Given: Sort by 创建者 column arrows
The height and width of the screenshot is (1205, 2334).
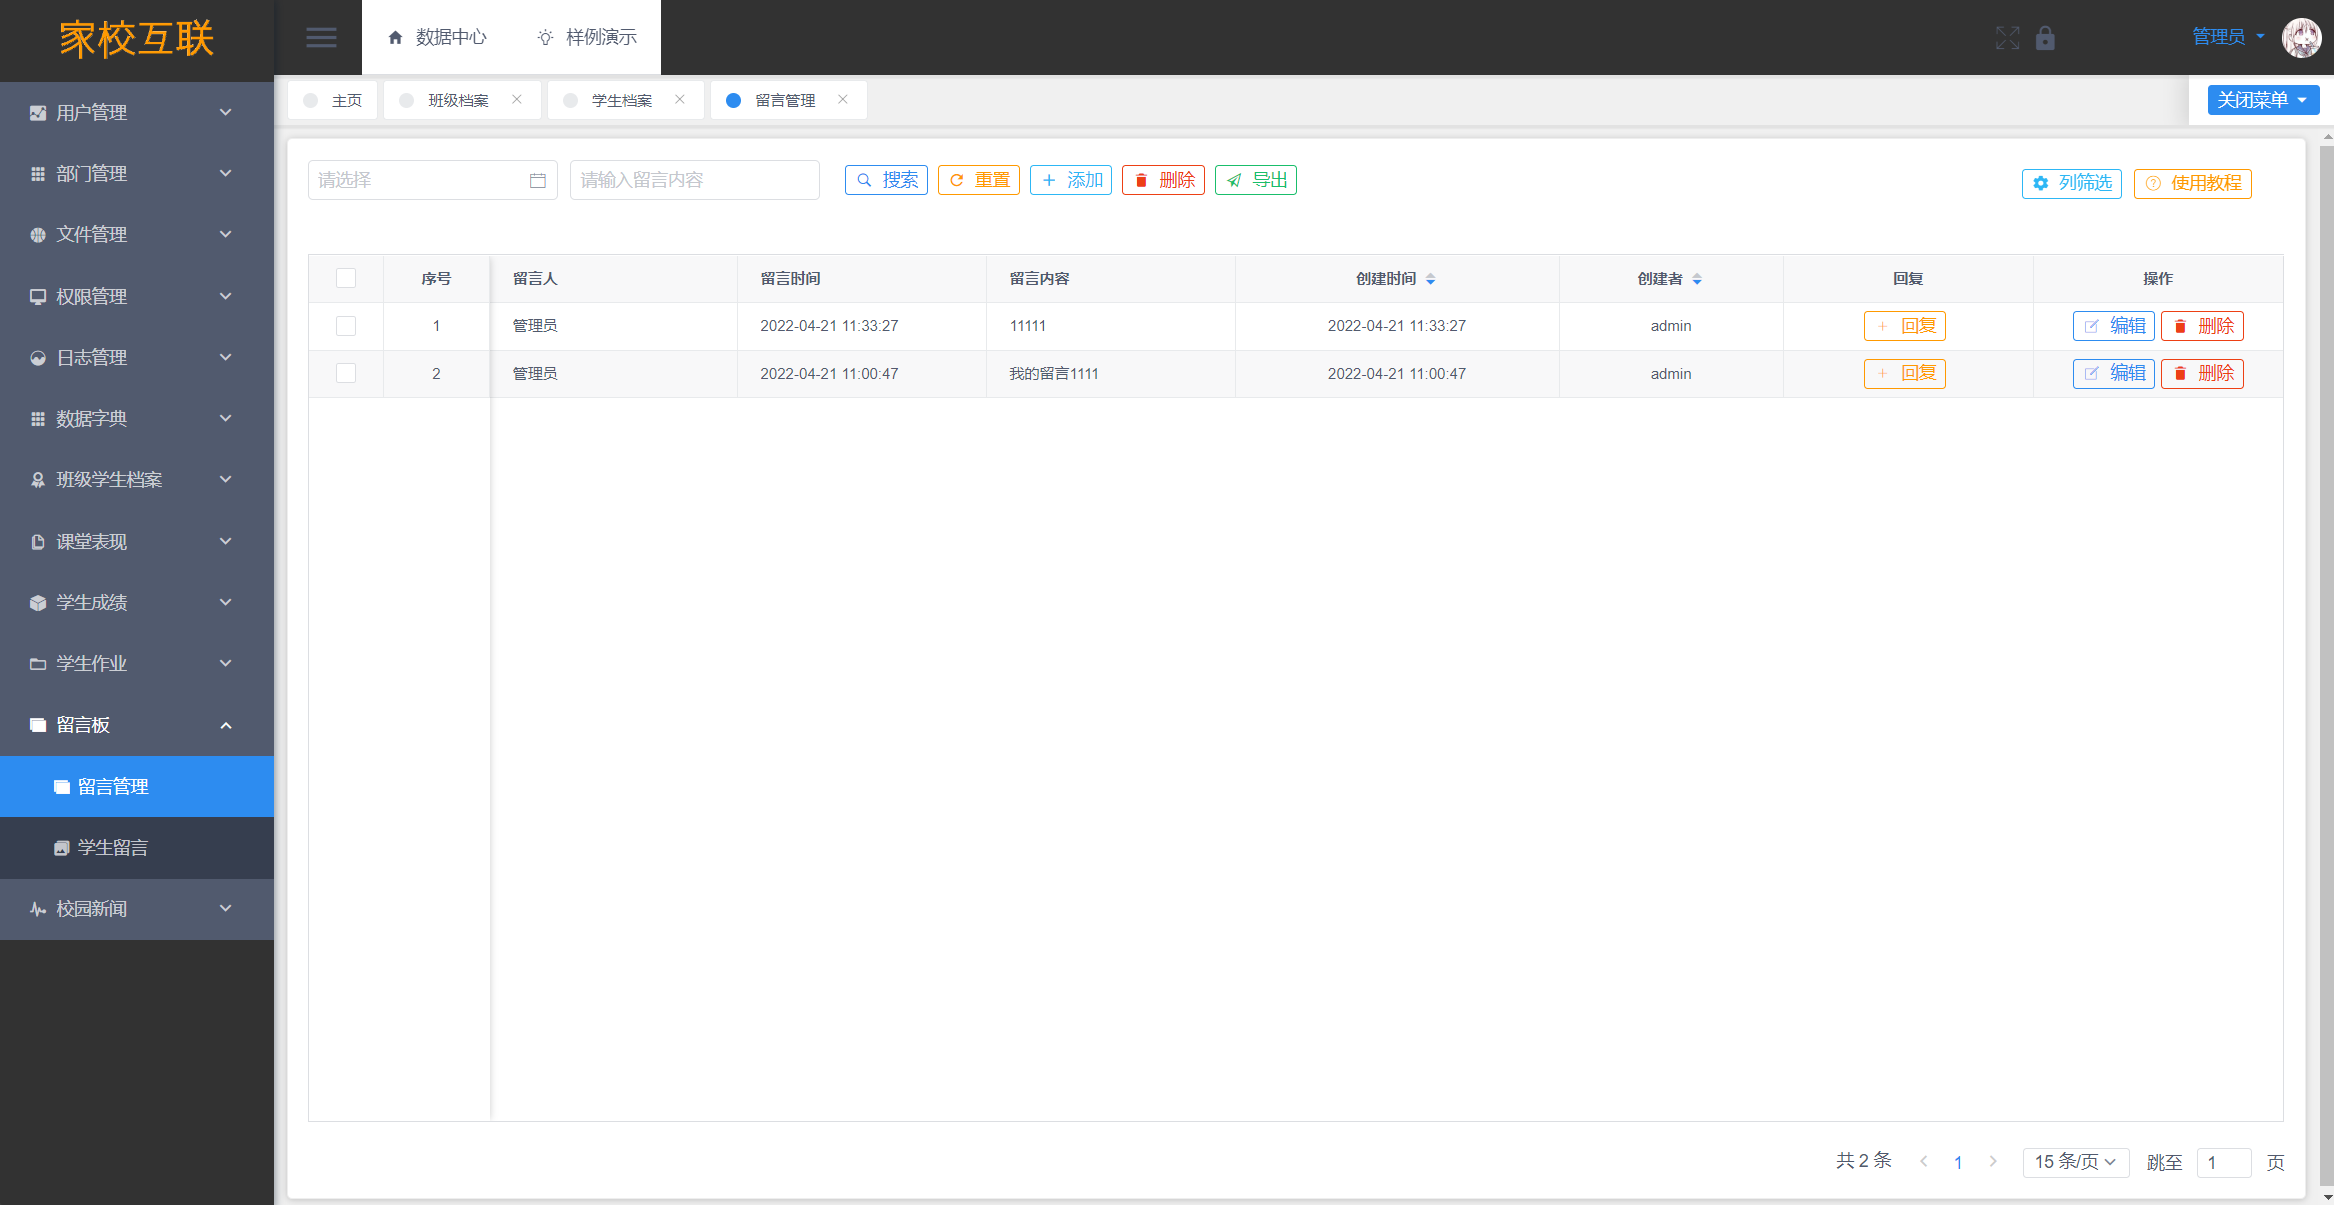Looking at the screenshot, I should [x=1697, y=280].
